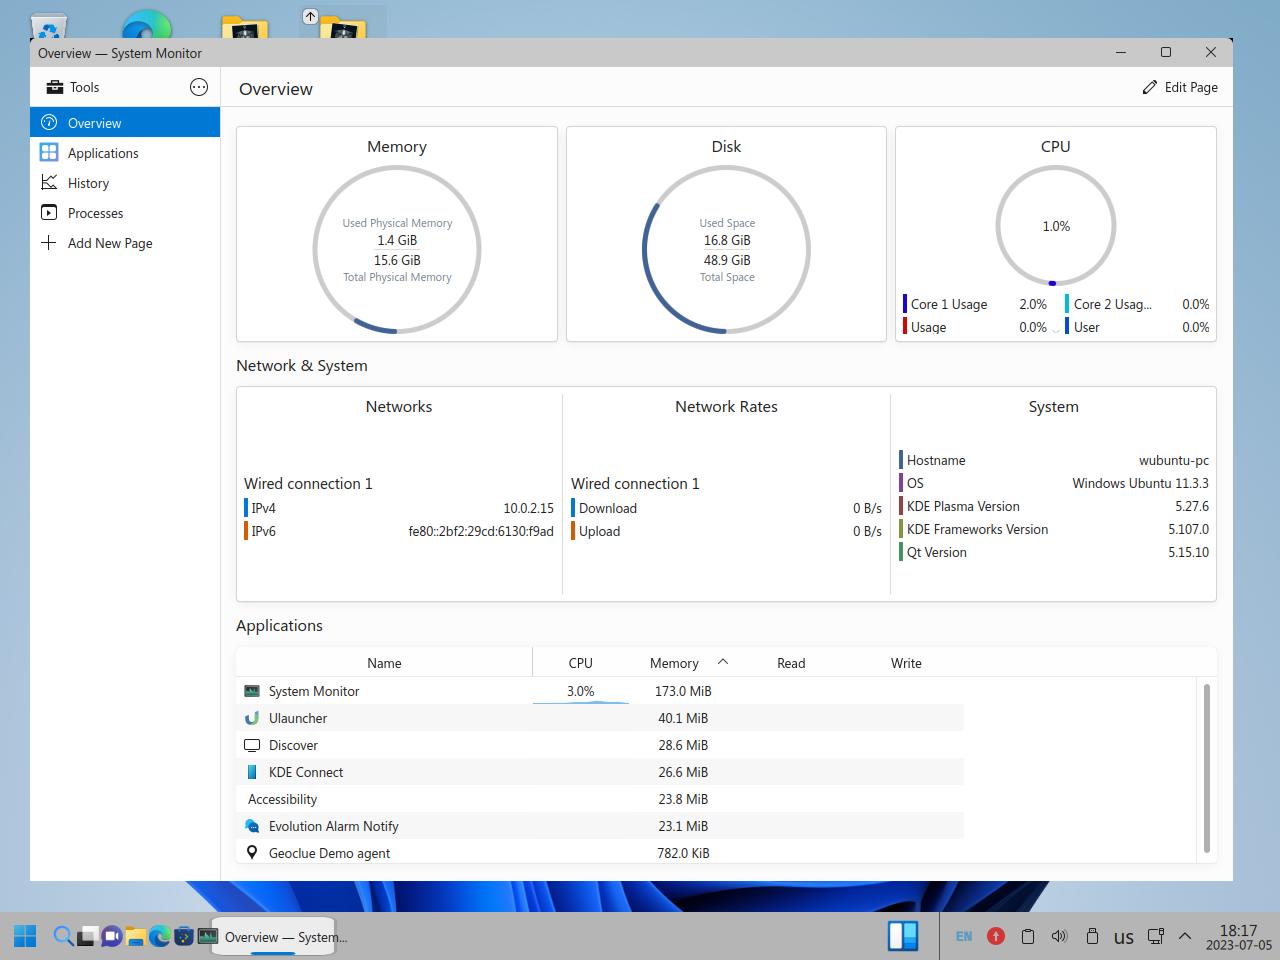Open the volume control in system tray
The width and height of the screenshot is (1280, 960).
click(1059, 936)
